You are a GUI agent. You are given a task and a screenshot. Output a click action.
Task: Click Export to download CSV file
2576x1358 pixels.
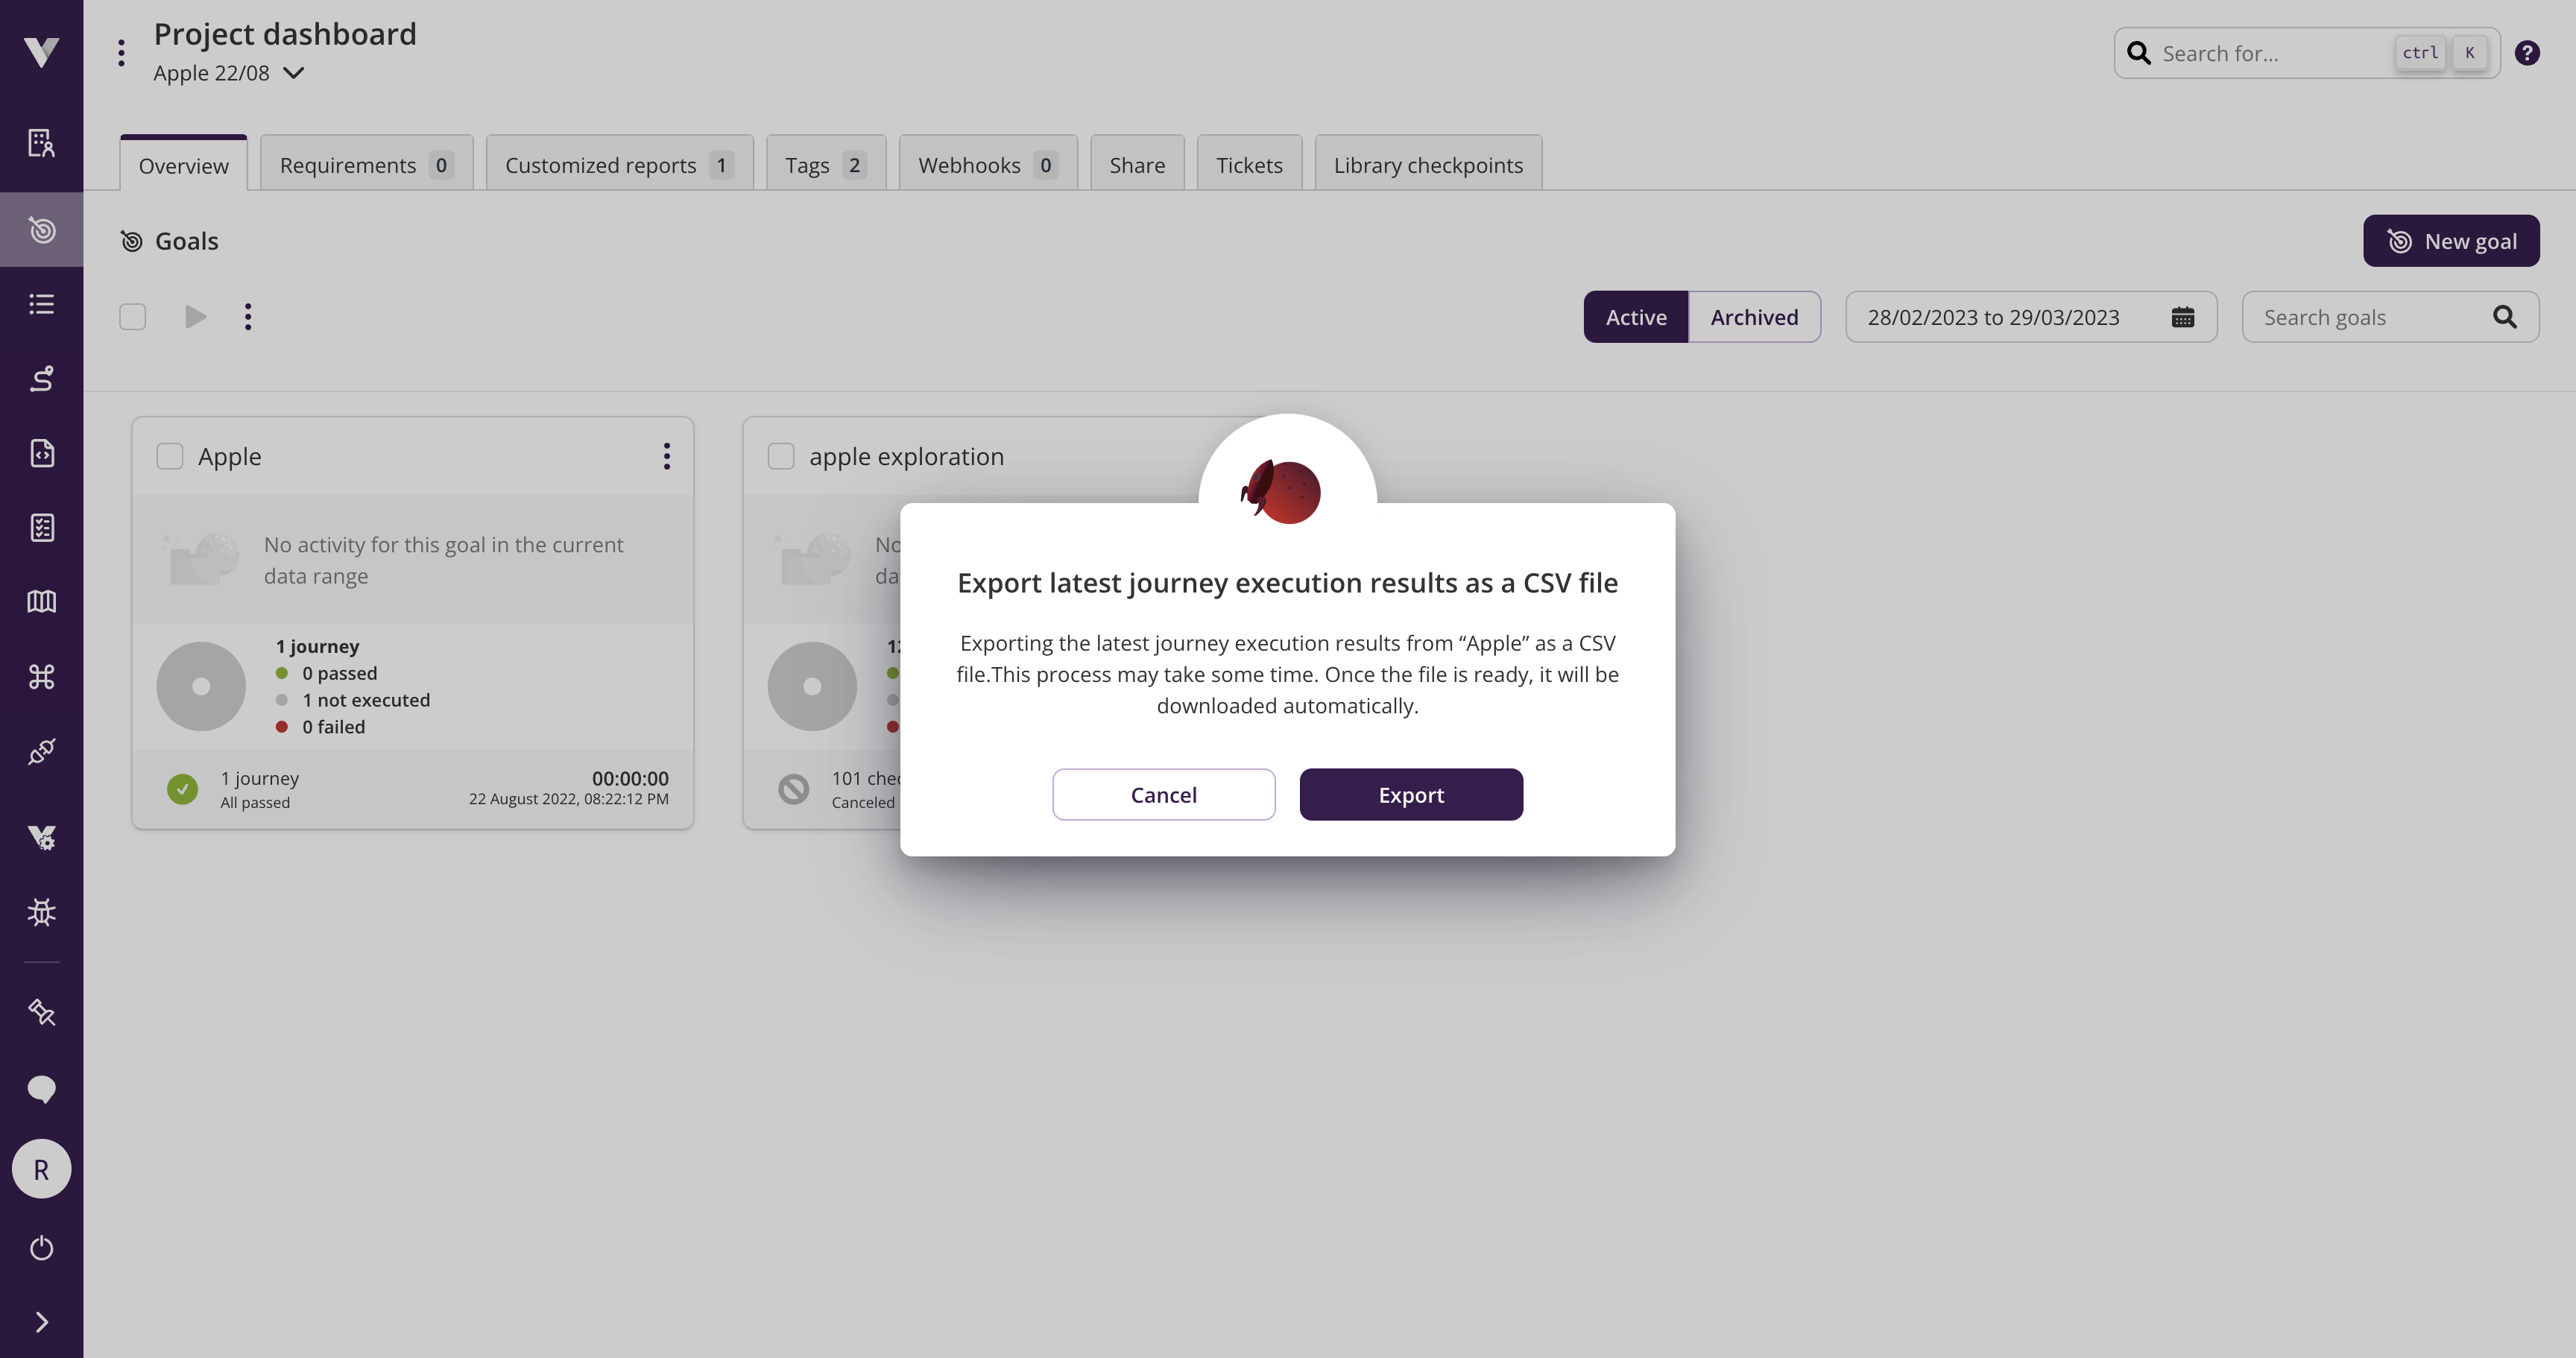[1411, 794]
